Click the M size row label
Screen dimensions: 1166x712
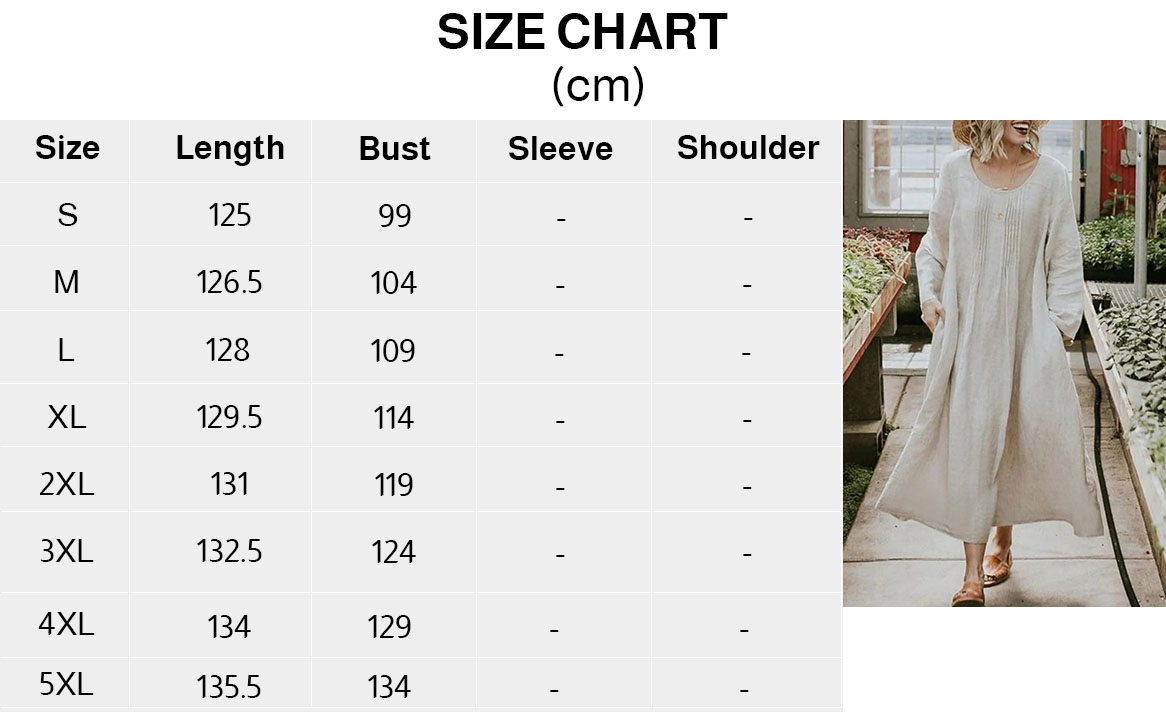tap(66, 283)
